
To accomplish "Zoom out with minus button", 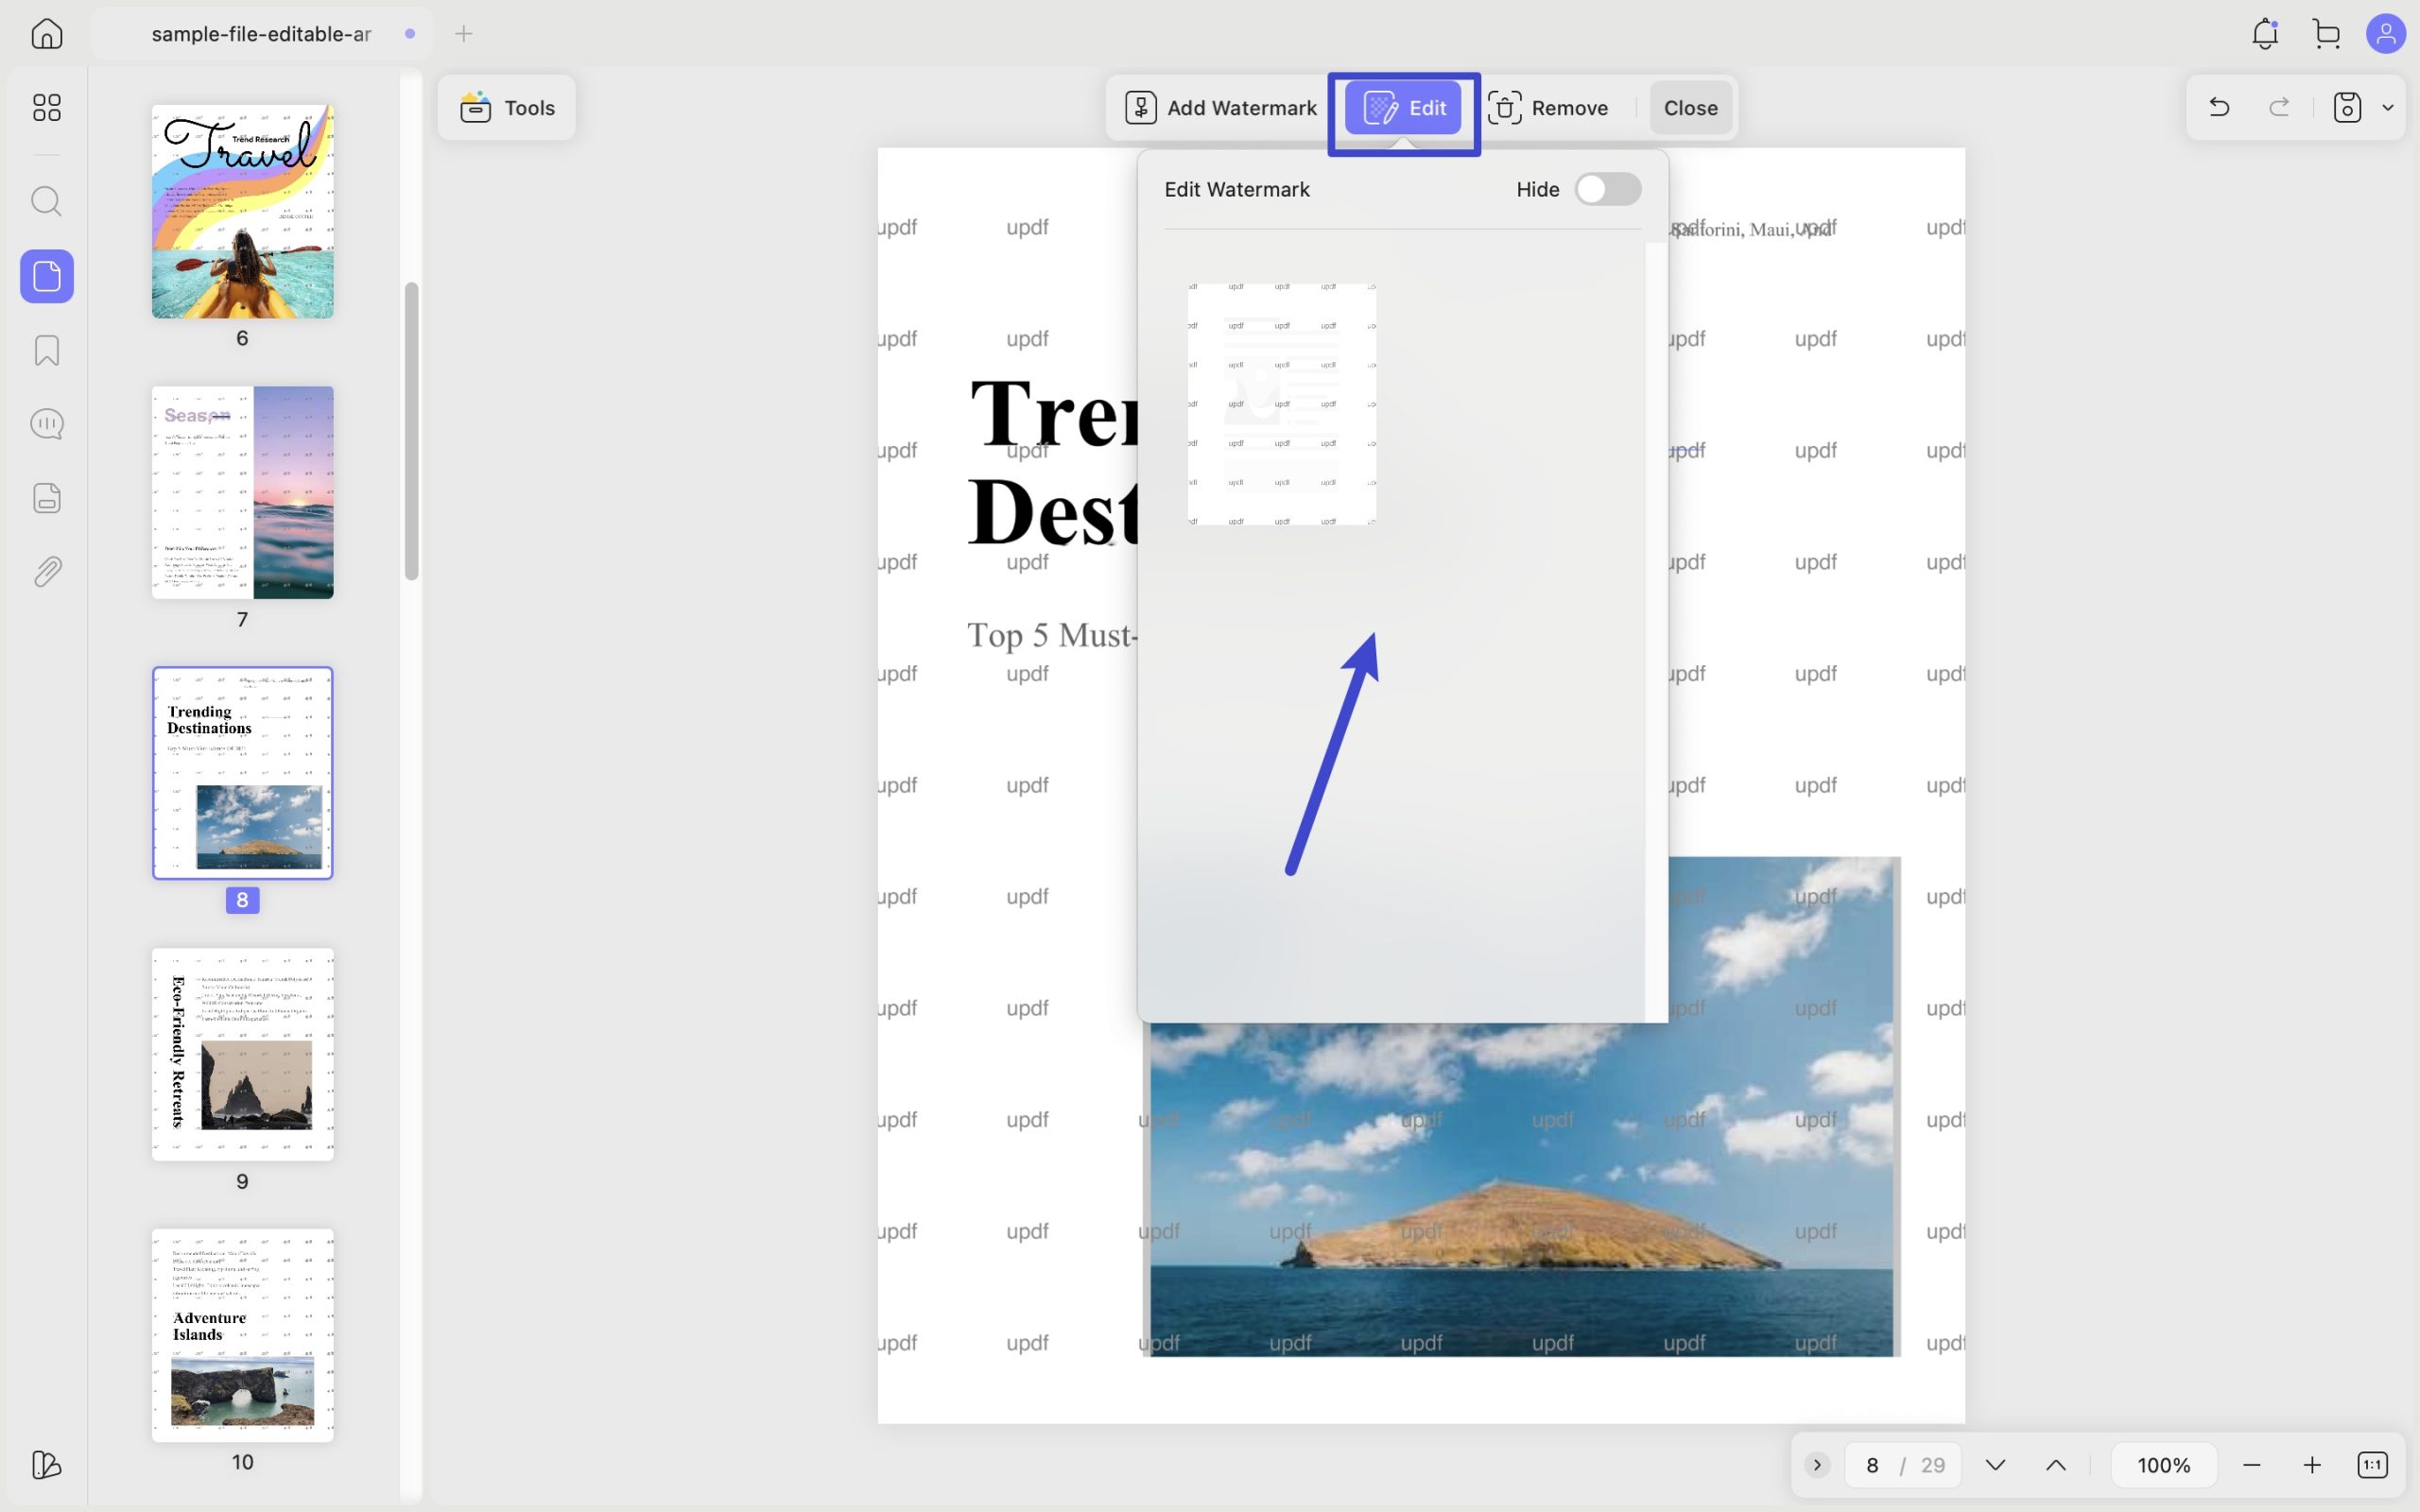I will click(x=2251, y=1465).
